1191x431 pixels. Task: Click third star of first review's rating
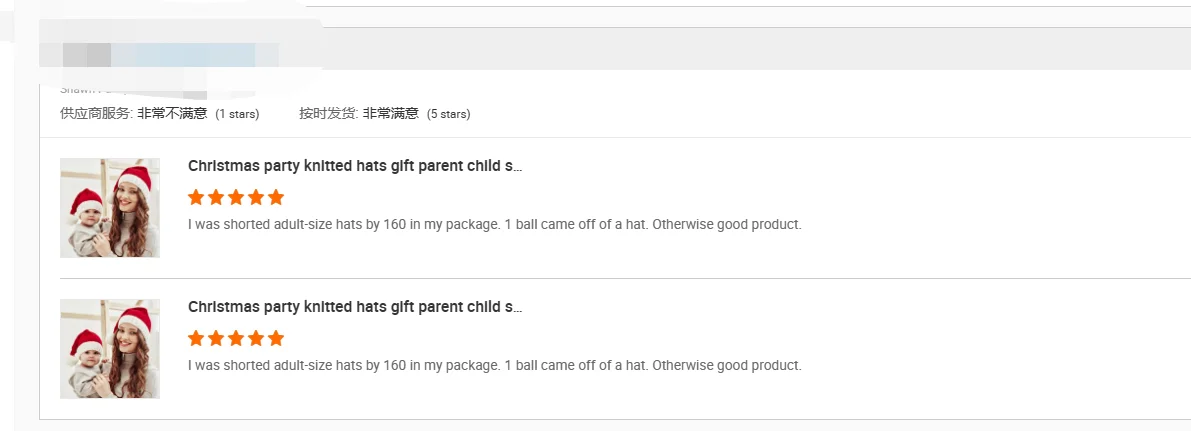pyautogui.click(x=236, y=197)
